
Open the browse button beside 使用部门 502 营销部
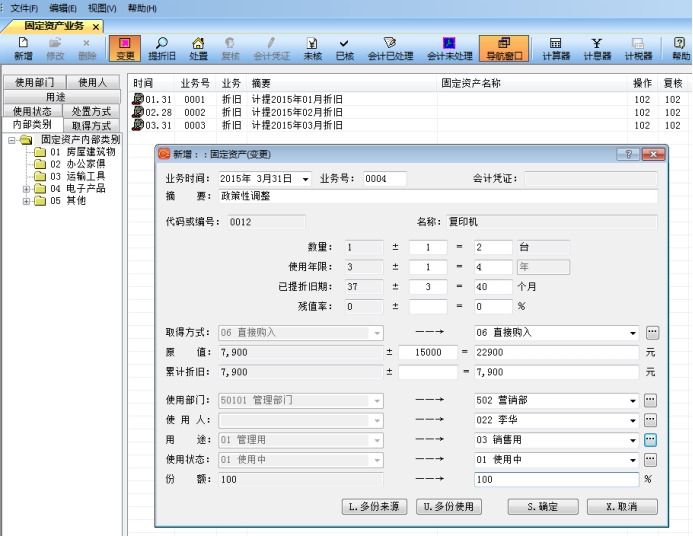coord(650,400)
